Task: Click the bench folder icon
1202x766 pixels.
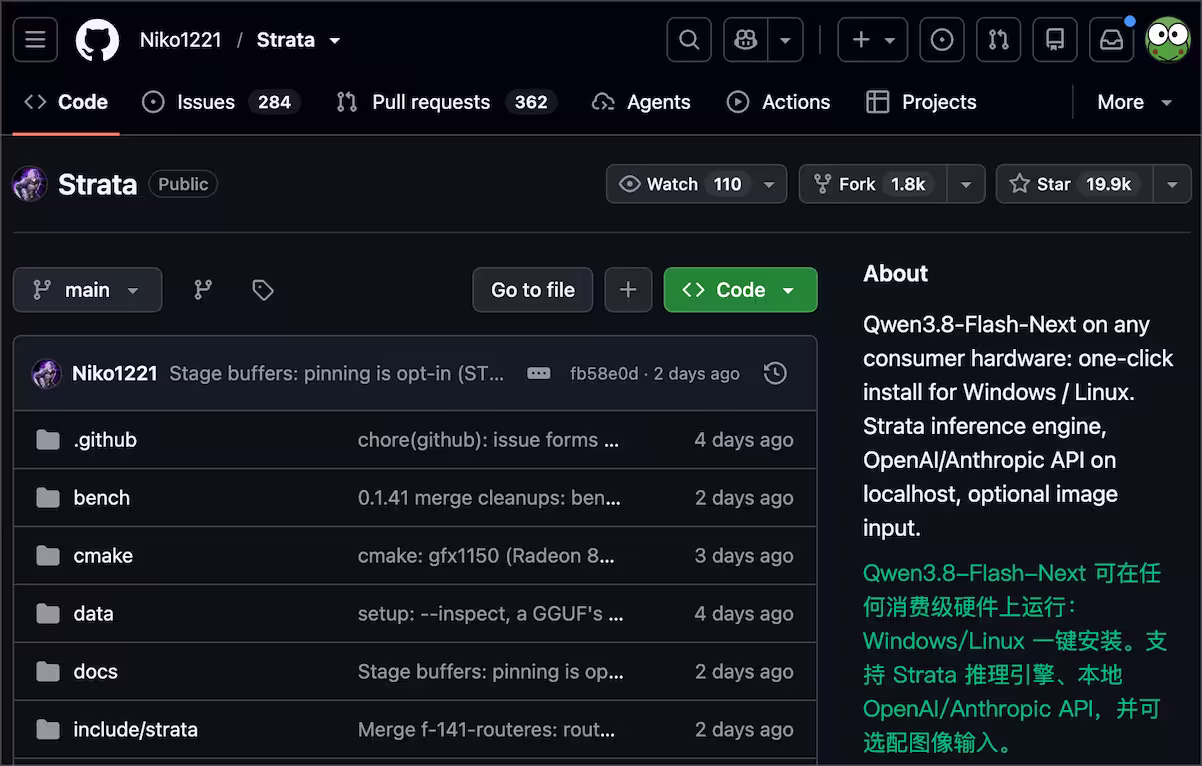Action: coord(48,498)
